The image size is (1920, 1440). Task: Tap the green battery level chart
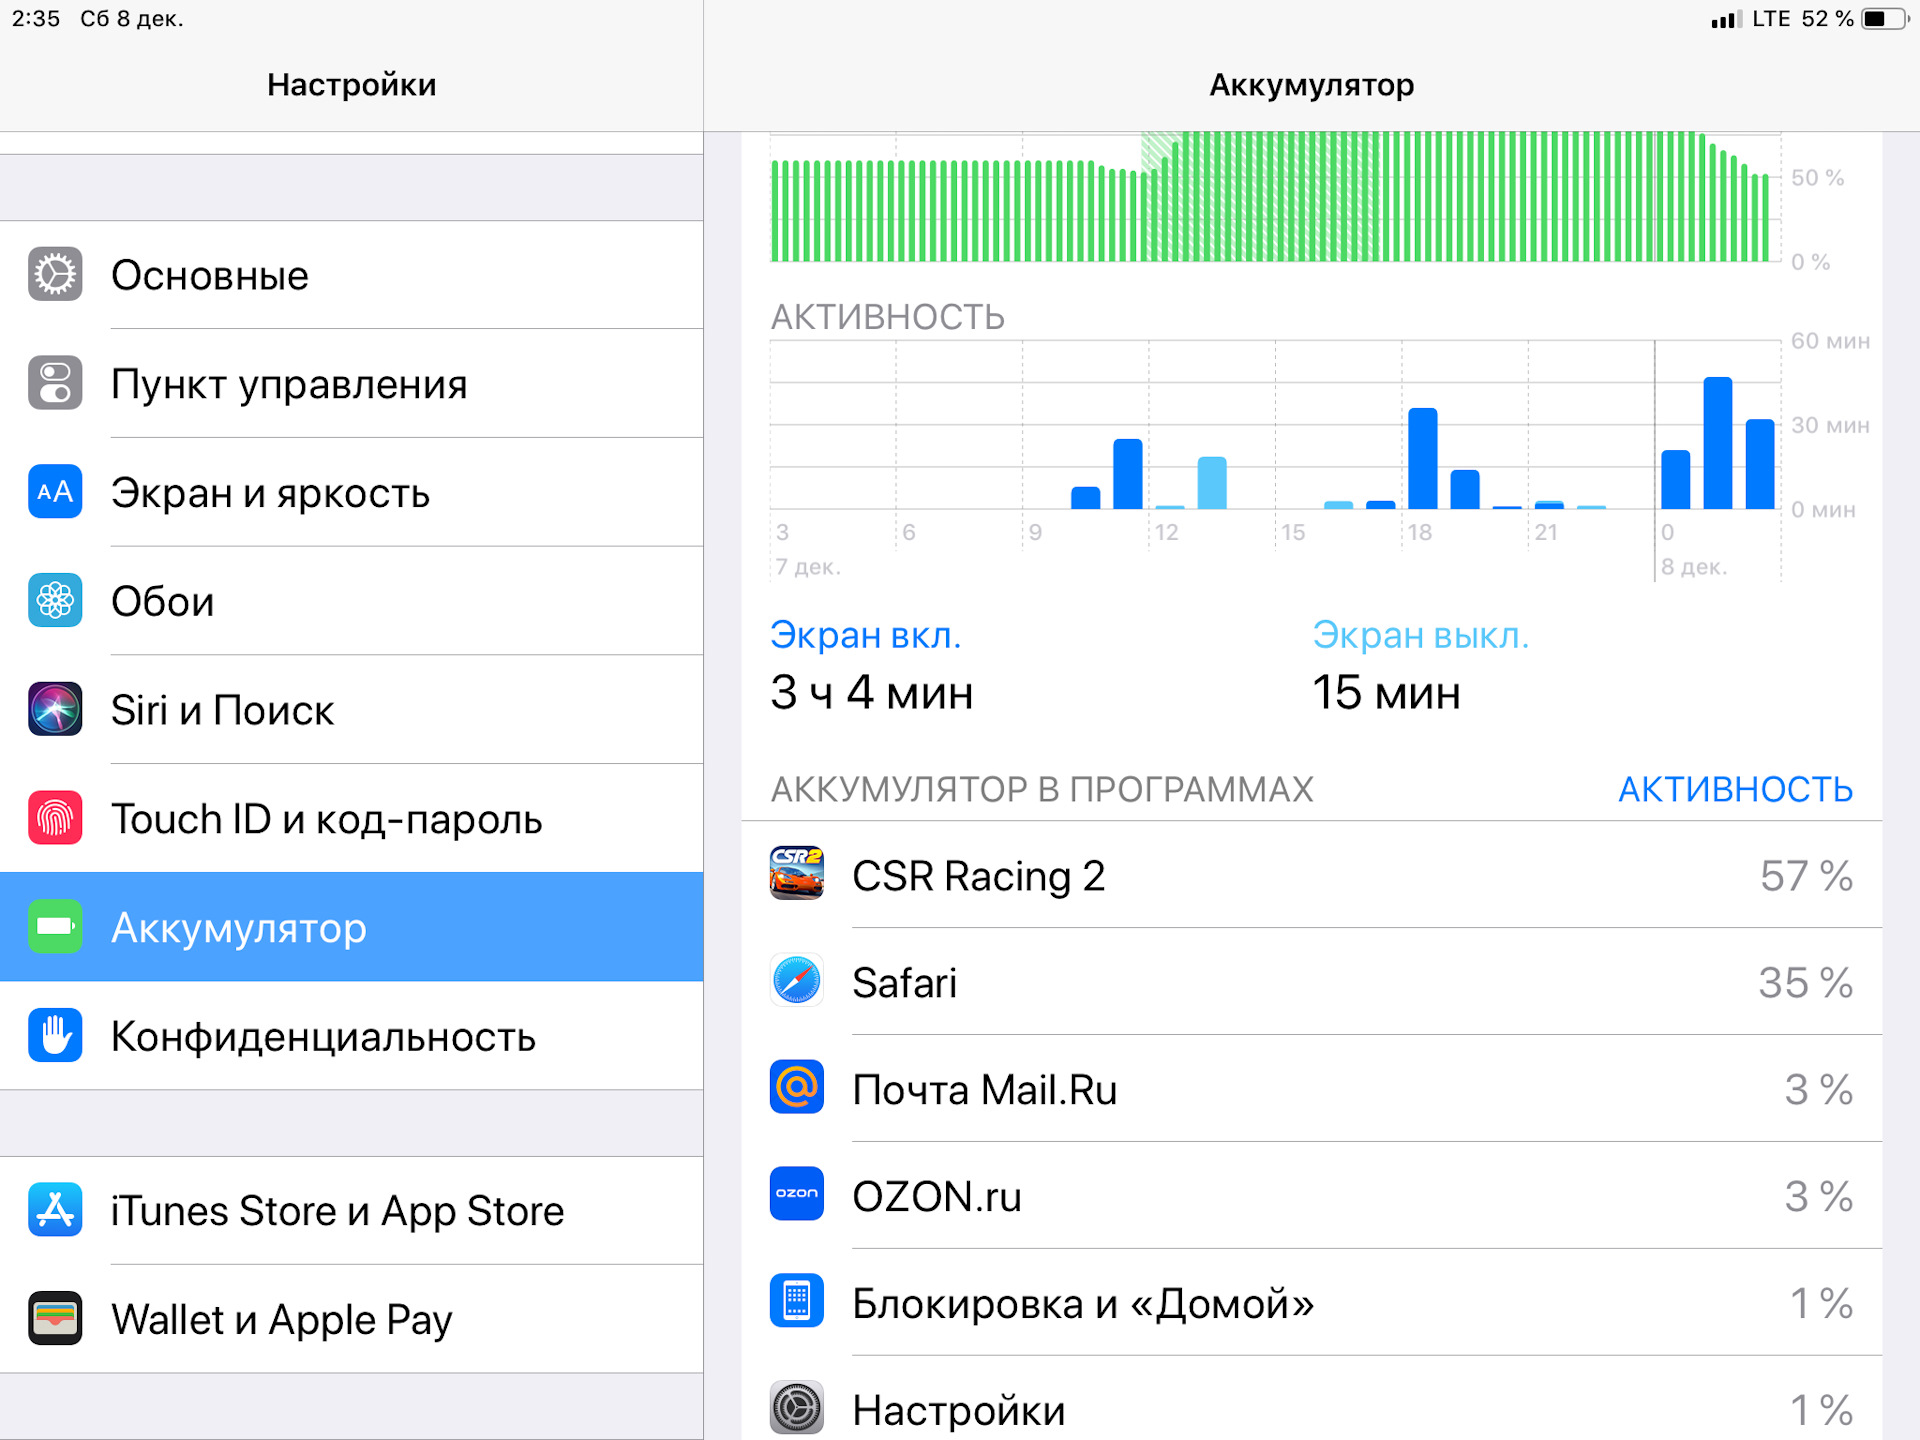(1270, 200)
